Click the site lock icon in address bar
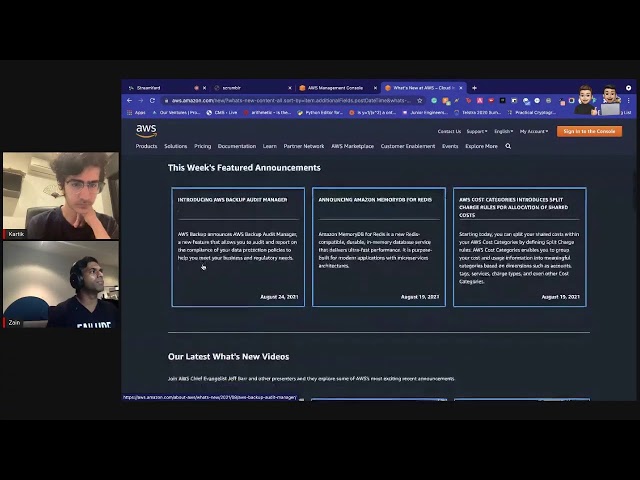Image resolution: width=640 pixels, height=480 pixels. coord(166,100)
